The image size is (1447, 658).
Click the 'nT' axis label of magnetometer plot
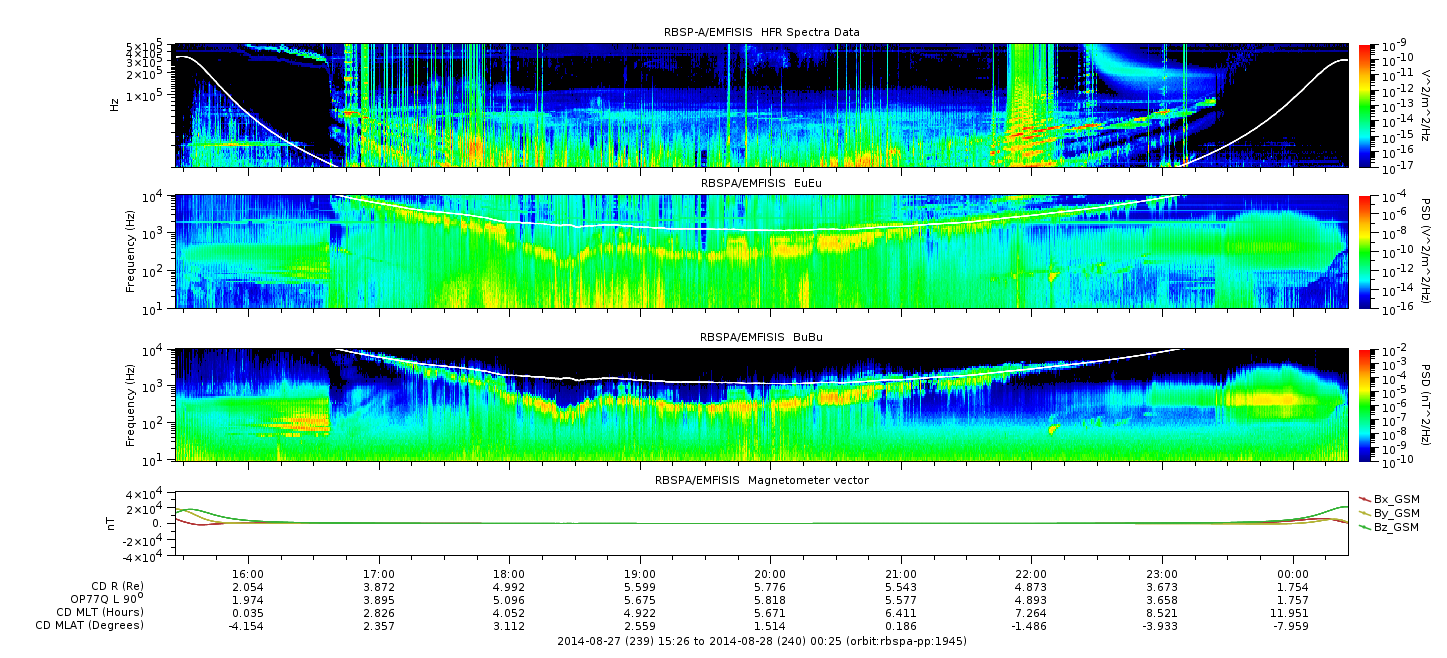113,523
